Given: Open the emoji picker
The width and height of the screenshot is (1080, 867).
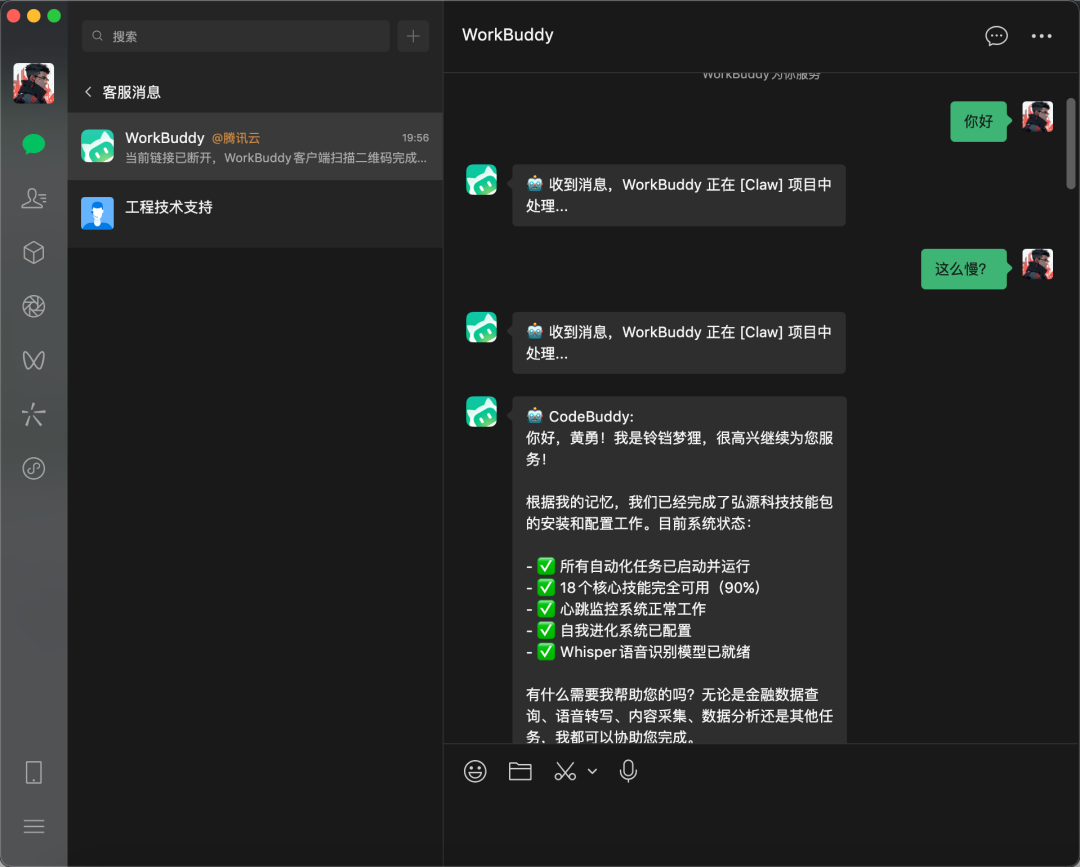Looking at the screenshot, I should pos(475,771).
